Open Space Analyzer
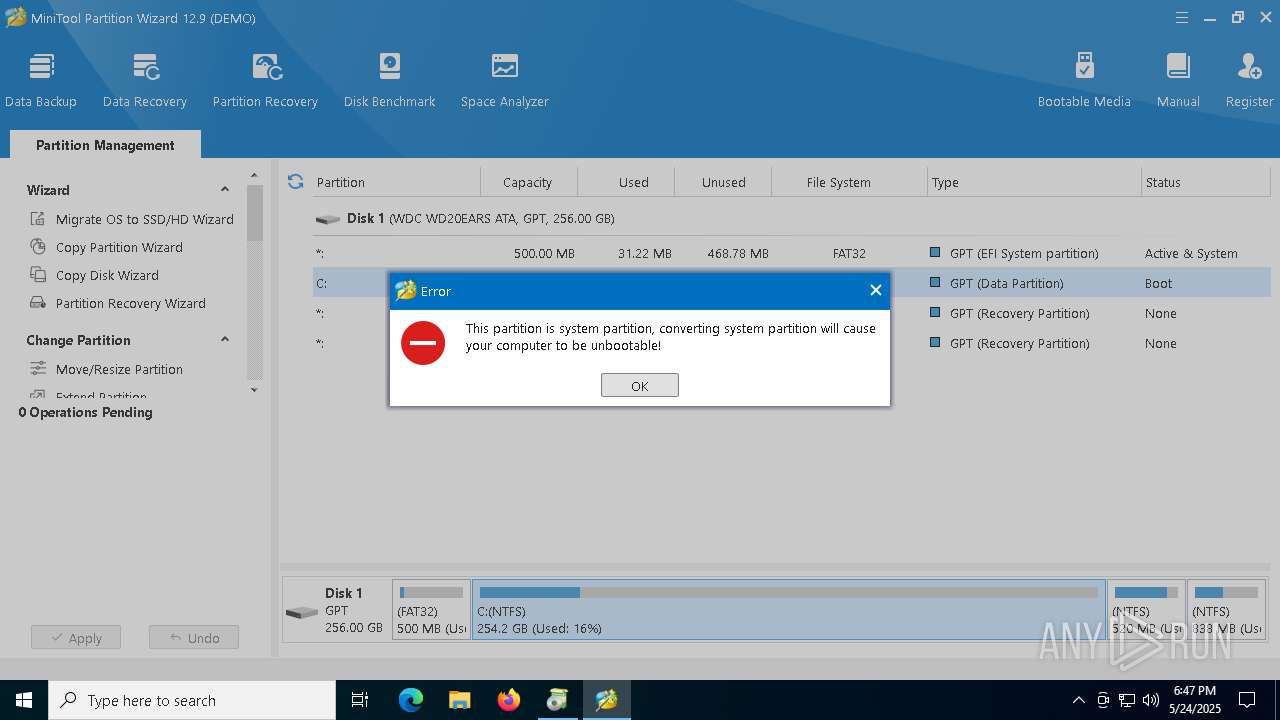This screenshot has height=720, width=1280. (x=504, y=80)
